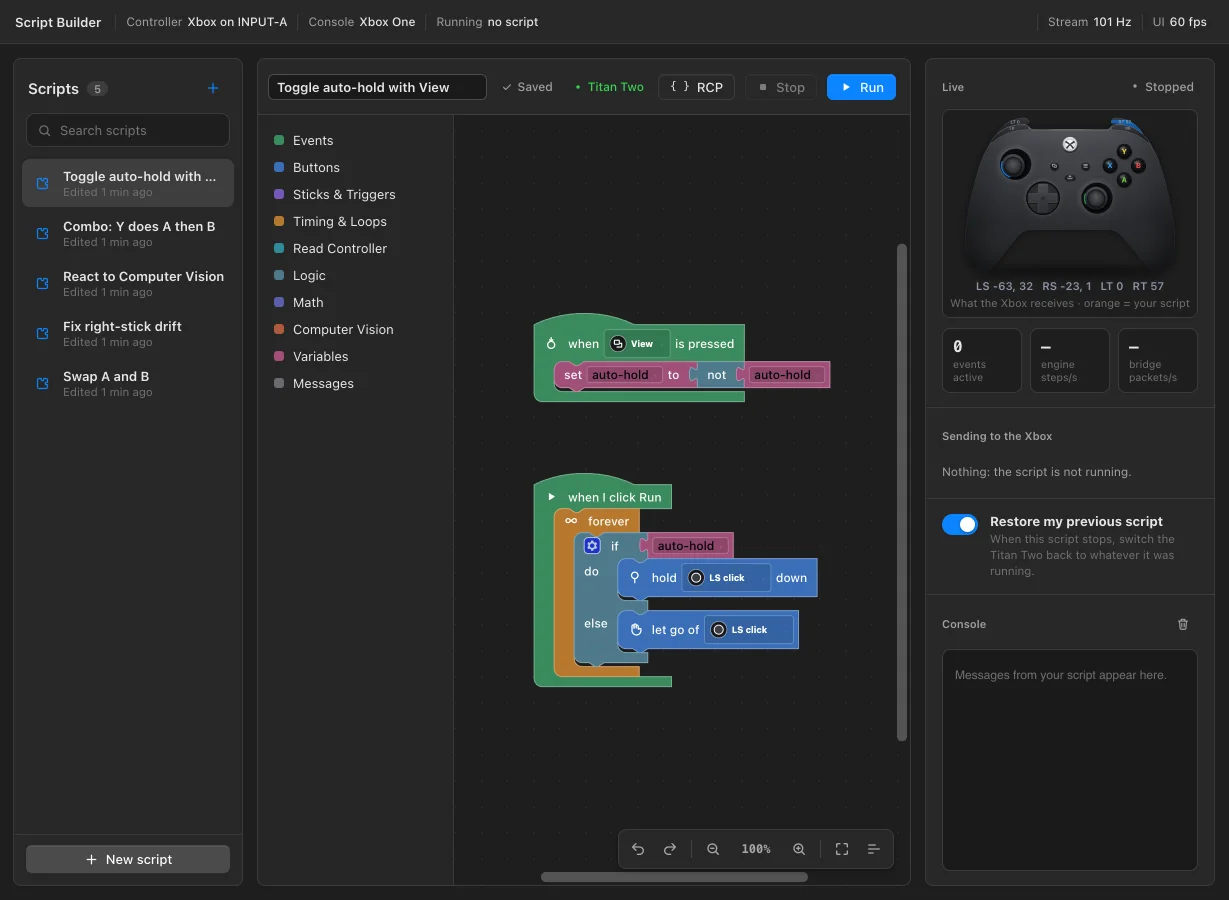1229x900 pixels.
Task: Open auto-hold dropdown after the not block
Action: 786,375
